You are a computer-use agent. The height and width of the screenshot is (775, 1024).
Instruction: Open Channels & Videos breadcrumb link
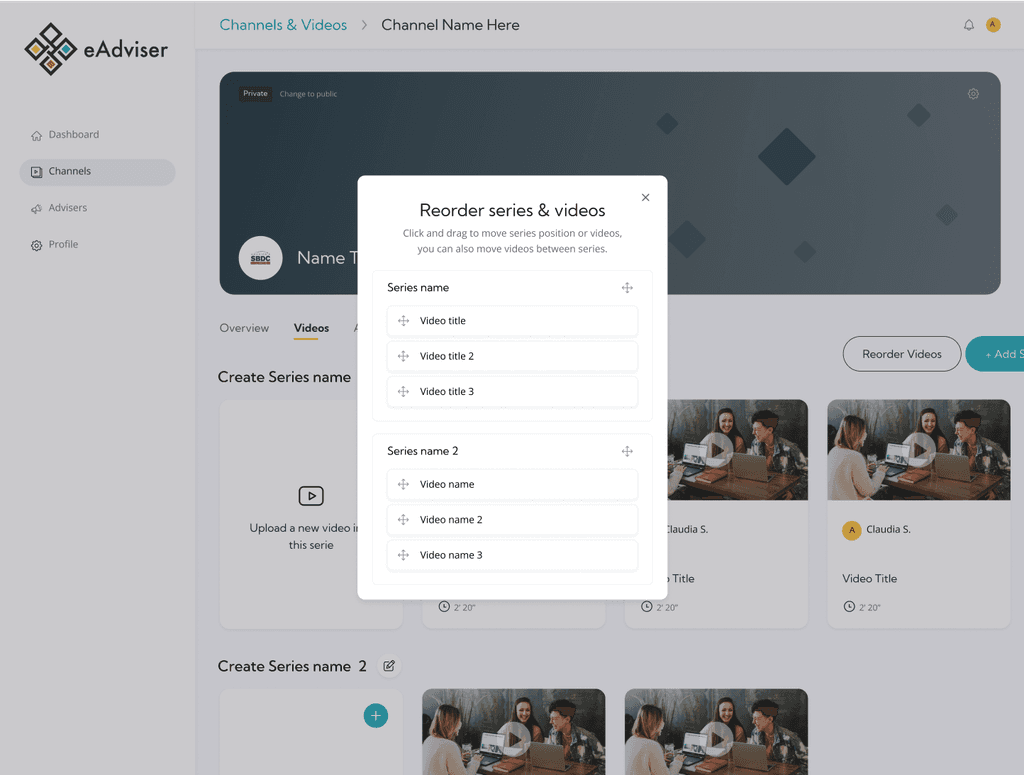(283, 24)
